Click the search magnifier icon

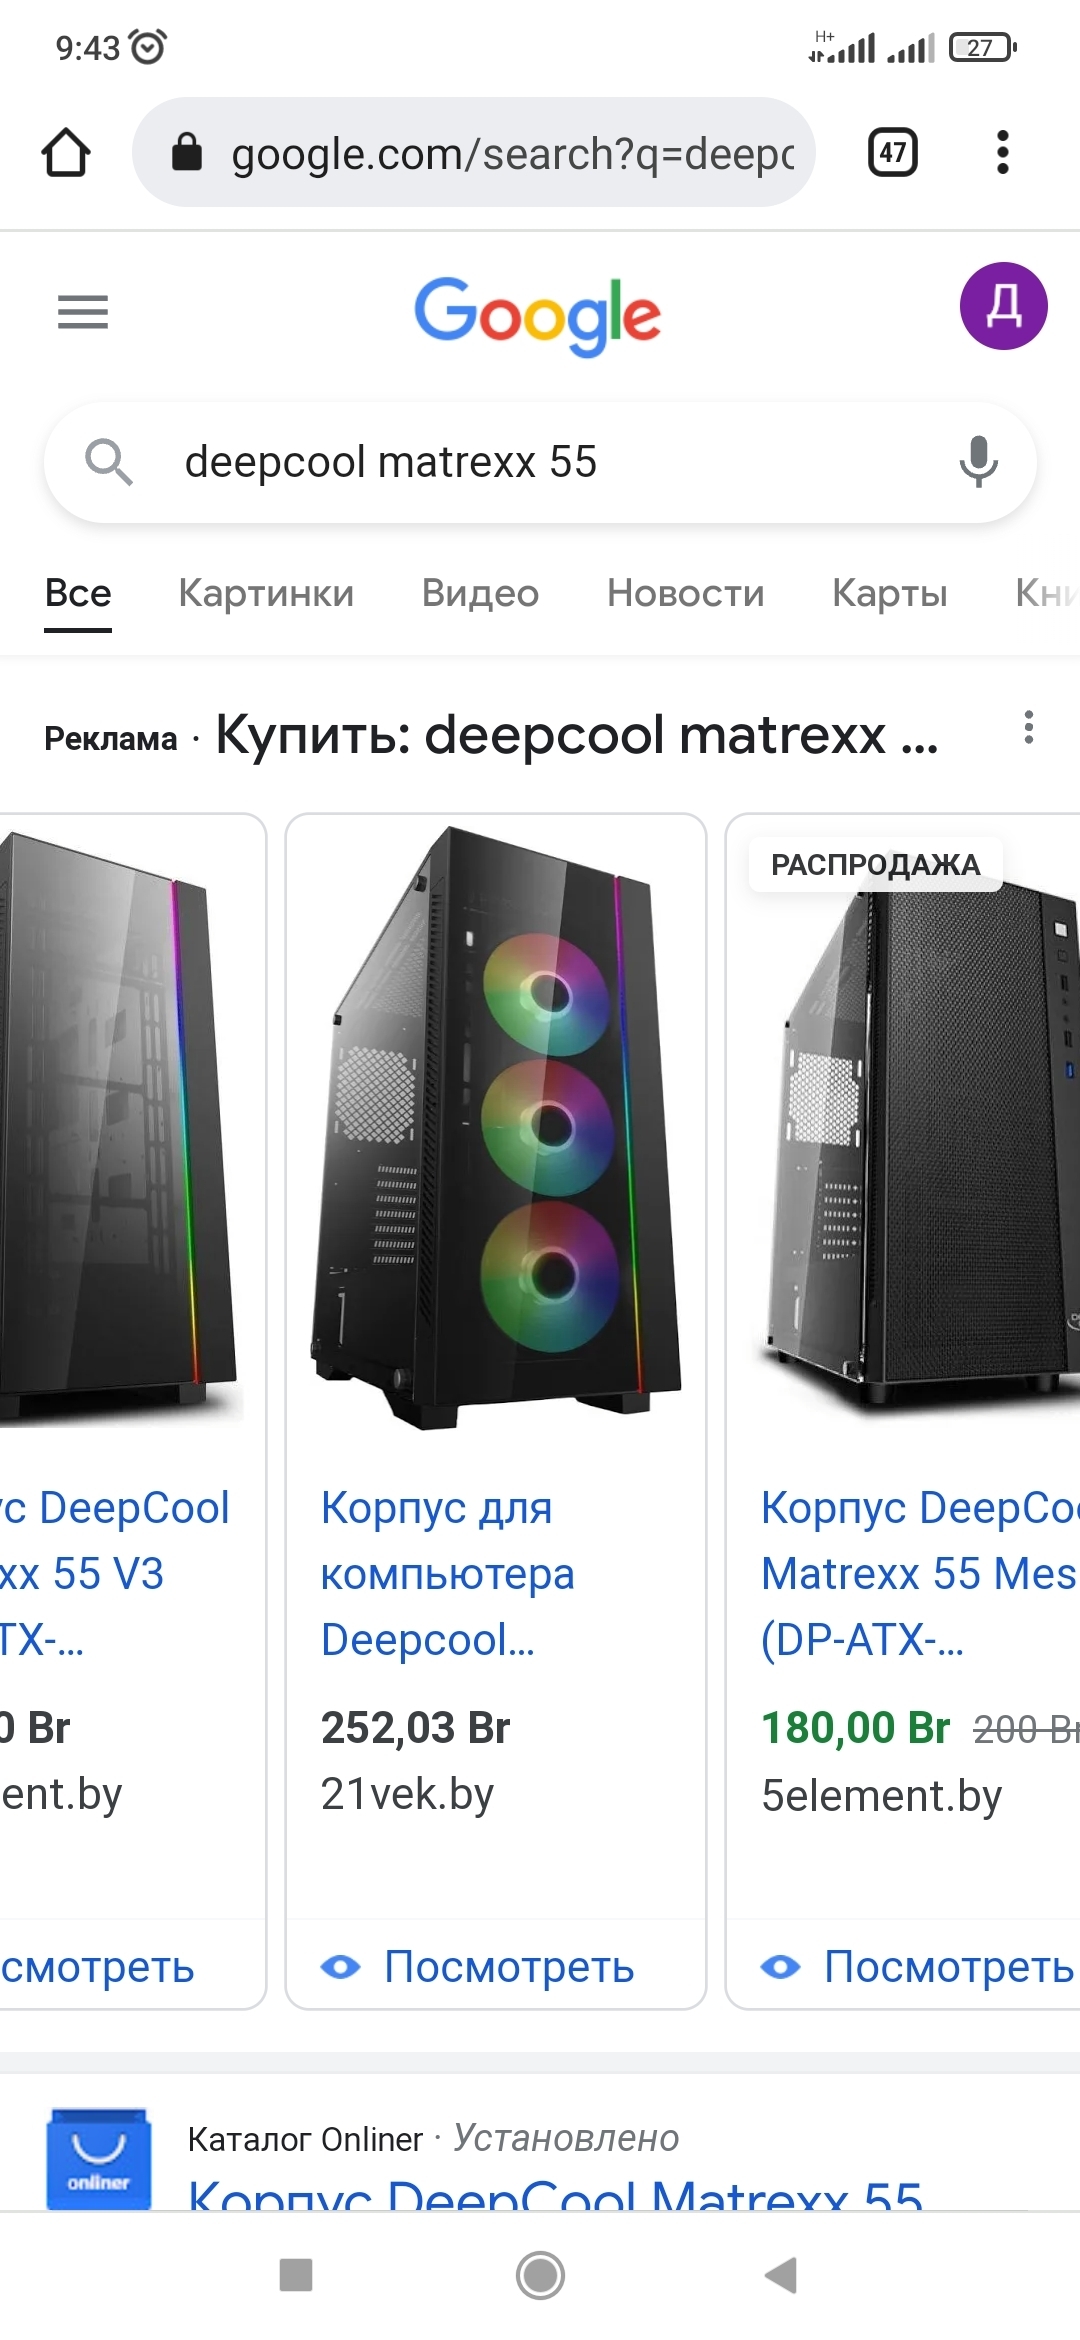point(108,462)
